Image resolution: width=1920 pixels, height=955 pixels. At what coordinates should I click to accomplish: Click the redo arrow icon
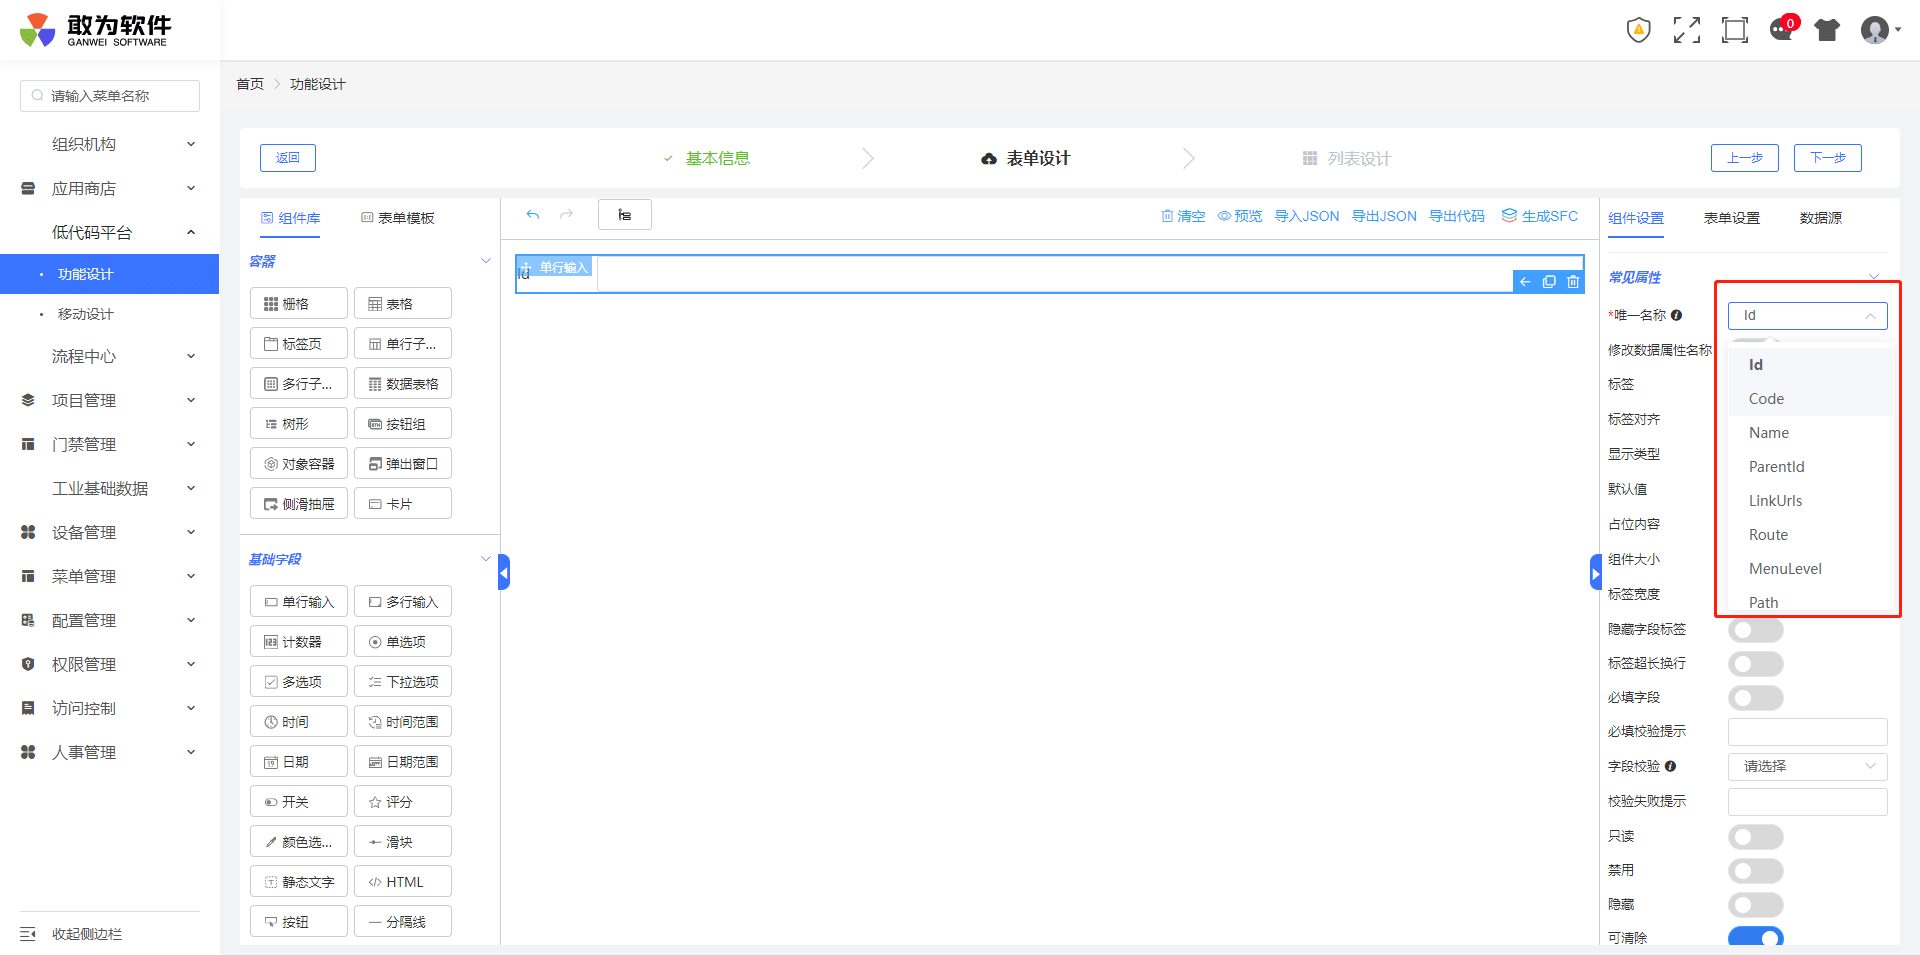(x=567, y=215)
